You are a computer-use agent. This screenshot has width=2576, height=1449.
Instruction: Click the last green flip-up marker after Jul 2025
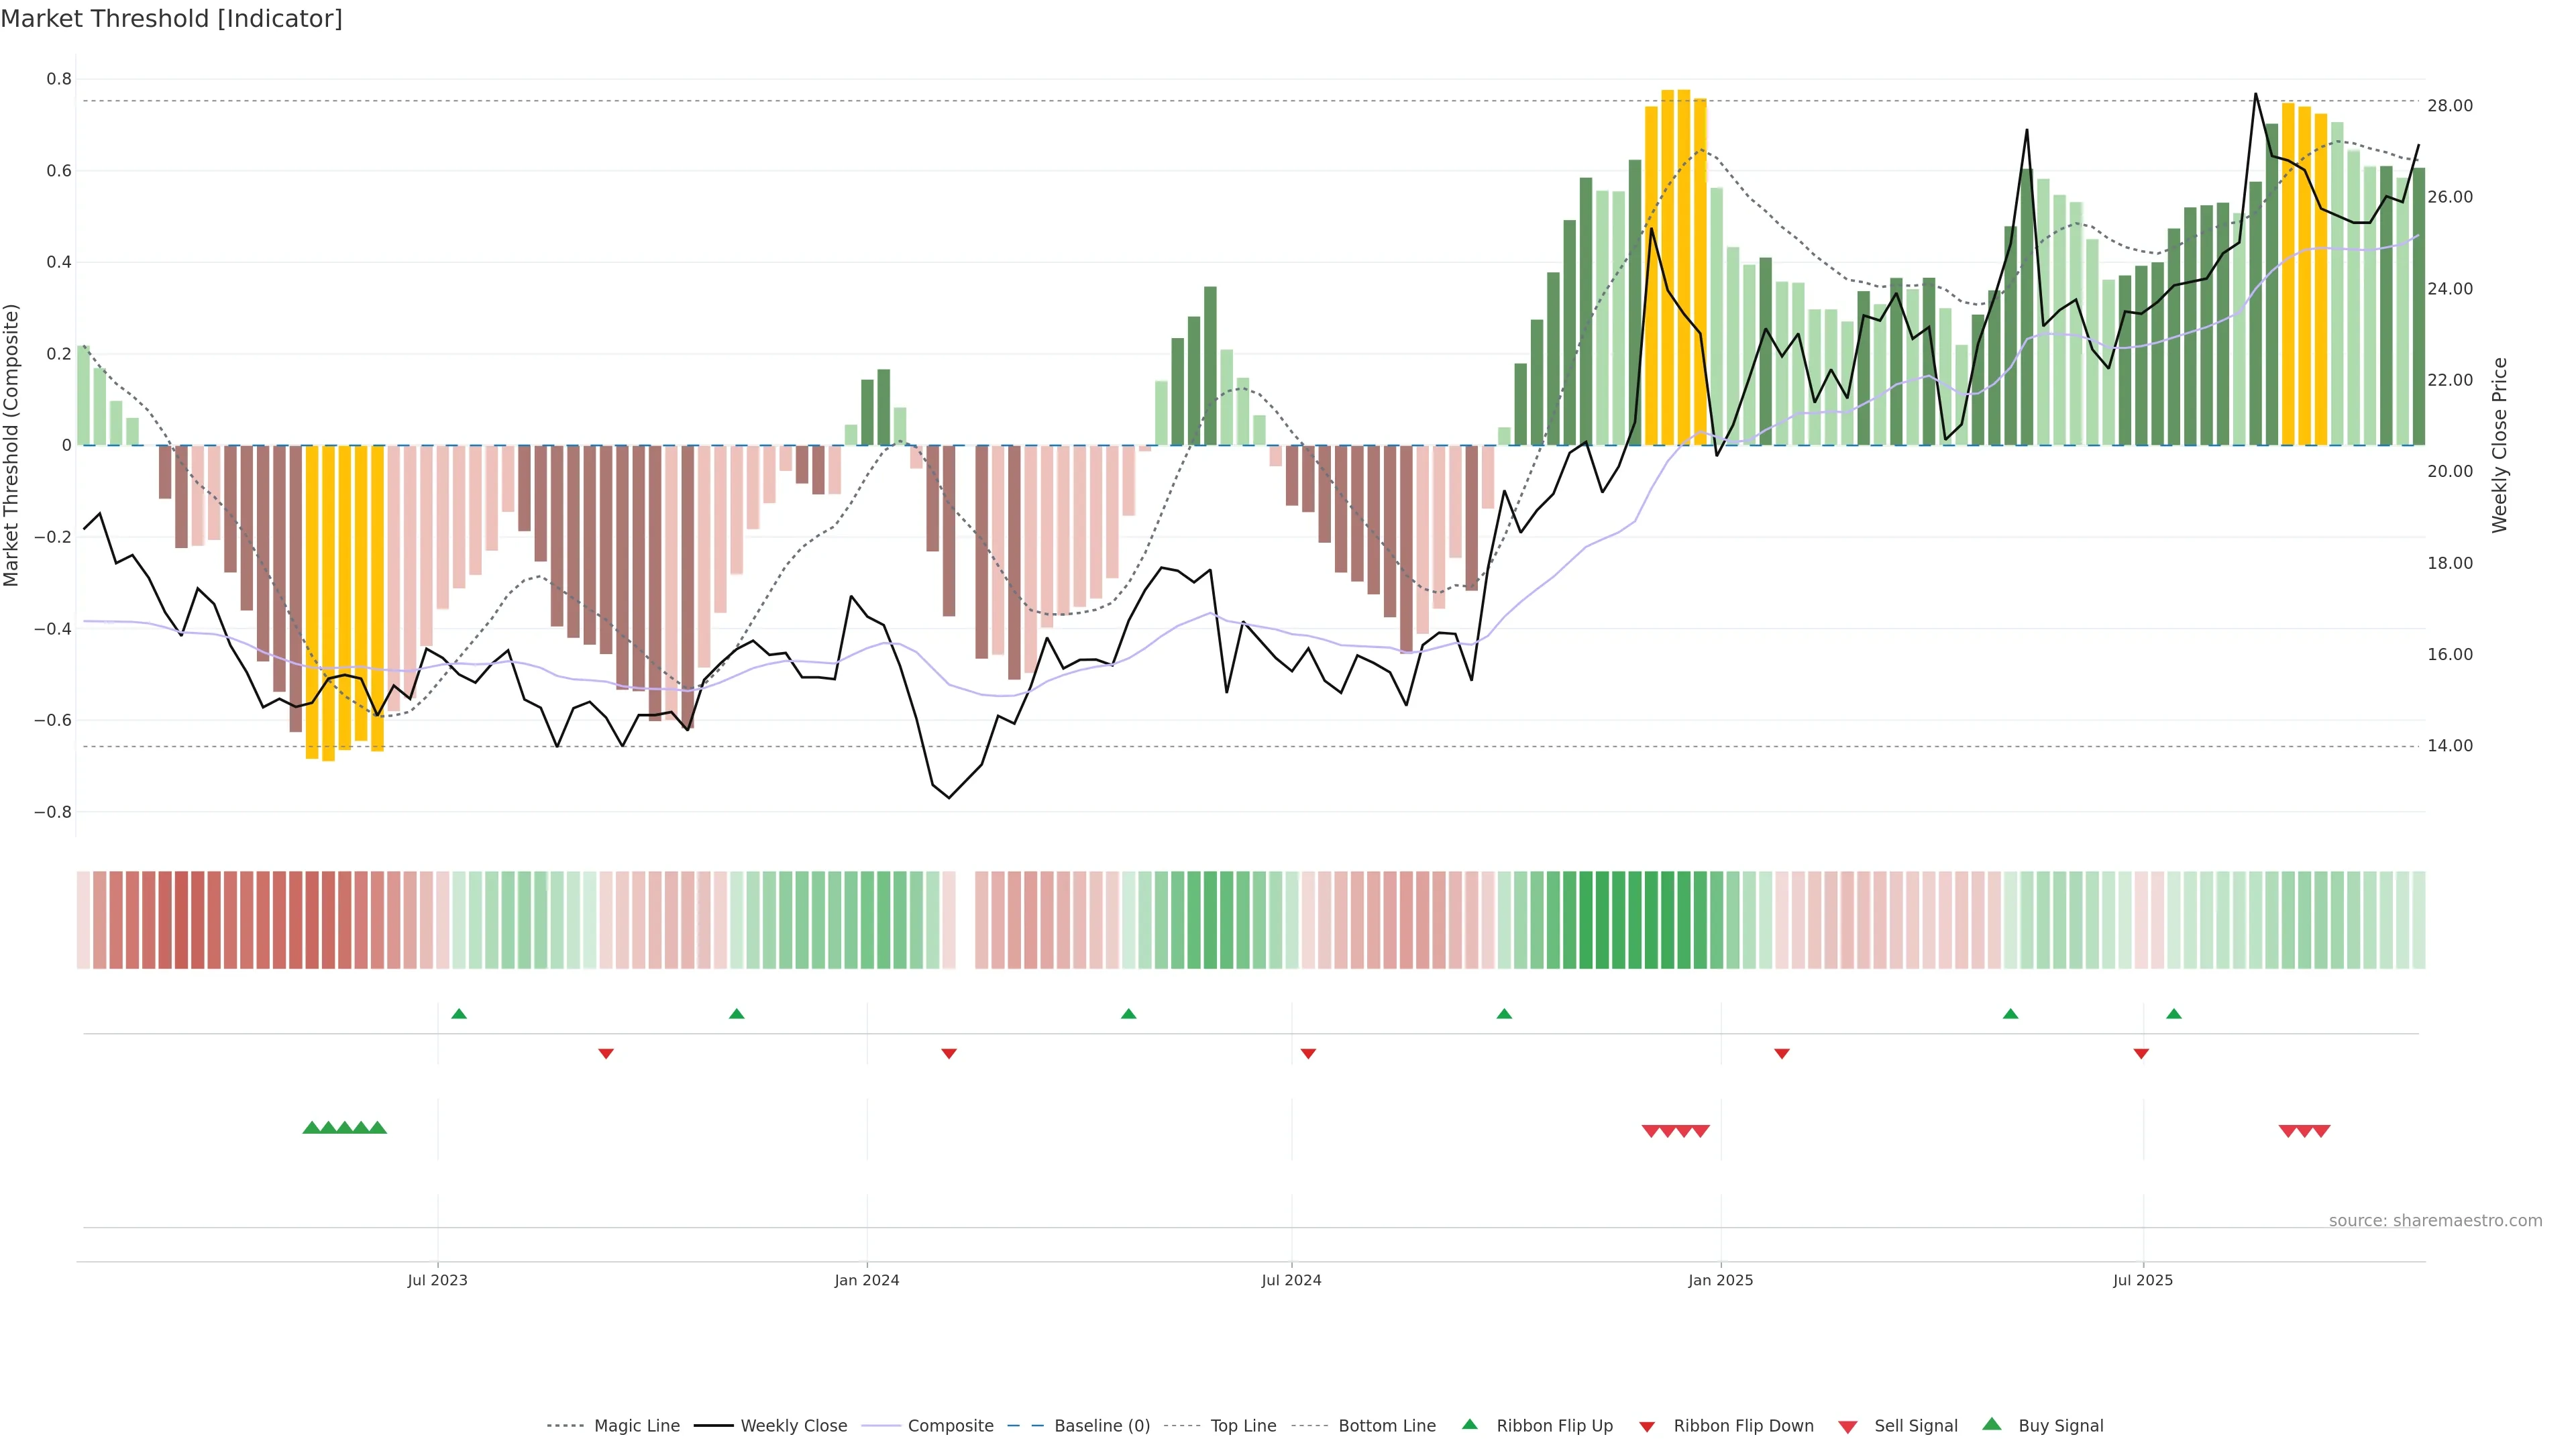[2173, 1014]
